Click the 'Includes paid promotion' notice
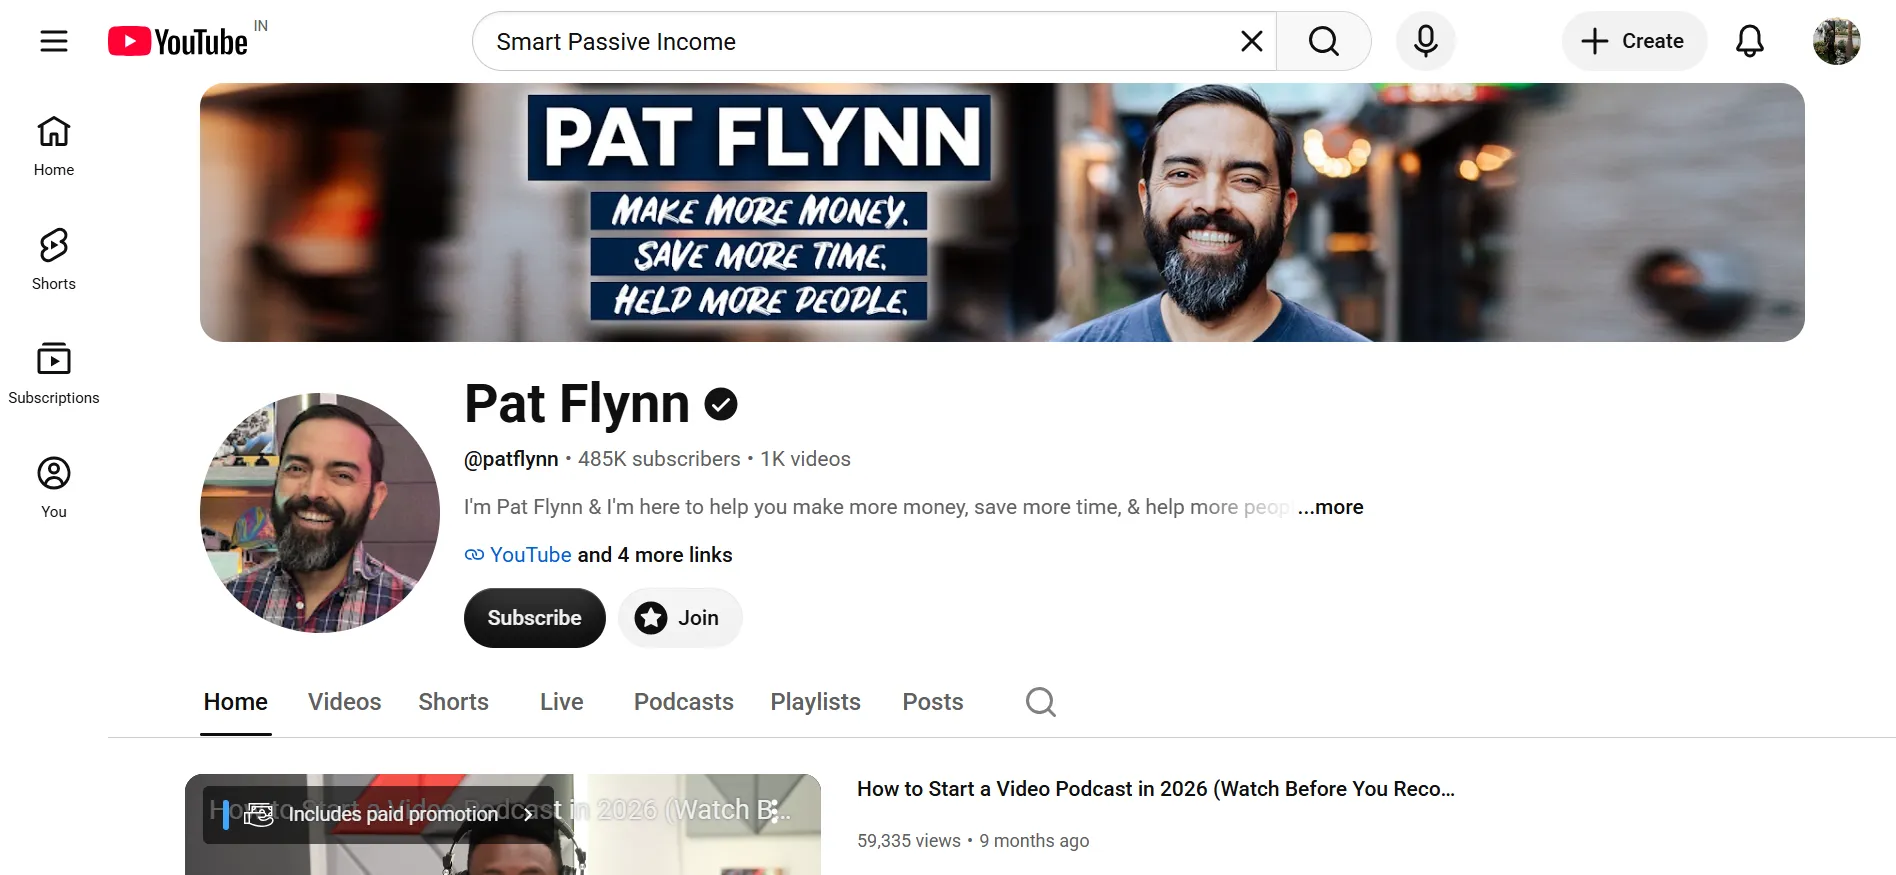Image resolution: width=1896 pixels, height=875 pixels. [x=380, y=814]
